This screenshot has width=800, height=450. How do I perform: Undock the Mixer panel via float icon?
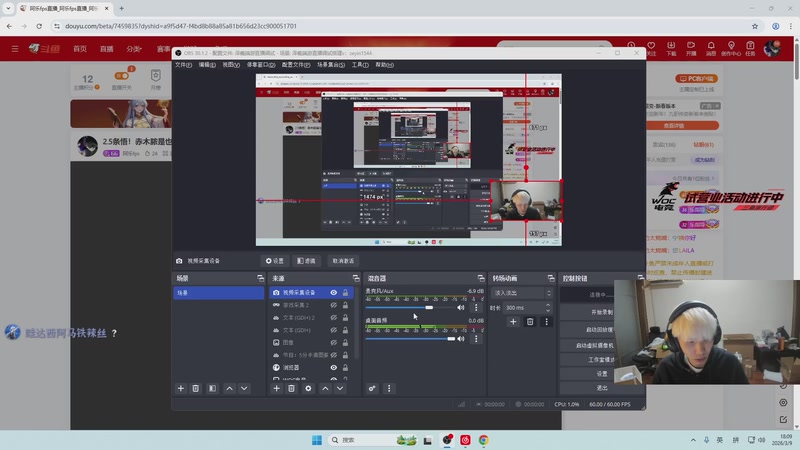481,278
